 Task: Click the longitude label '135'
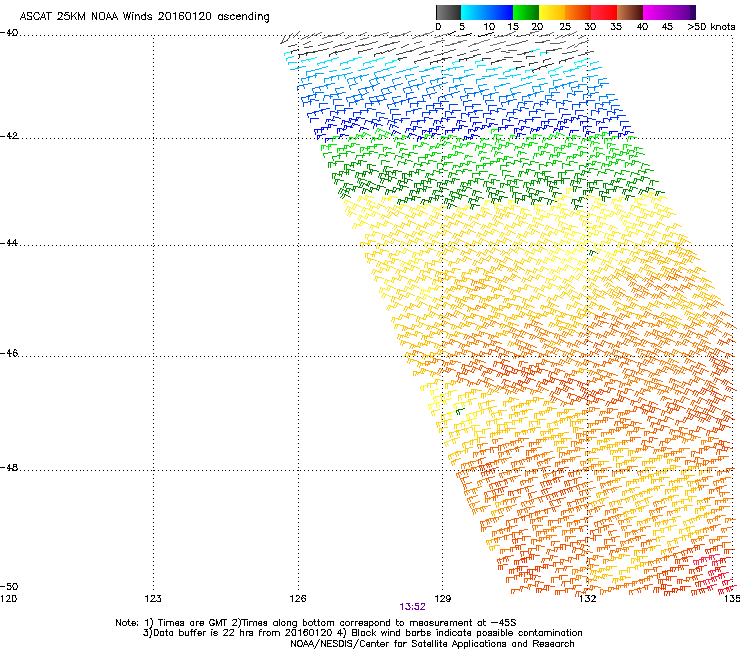click(x=732, y=599)
